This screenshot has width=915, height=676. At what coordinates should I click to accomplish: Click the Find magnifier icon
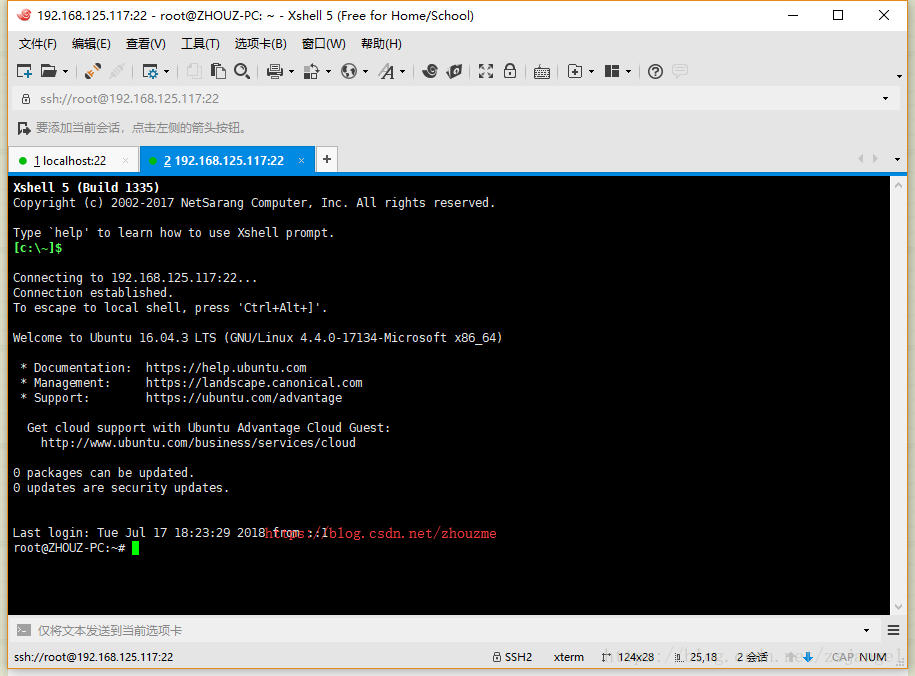point(242,71)
